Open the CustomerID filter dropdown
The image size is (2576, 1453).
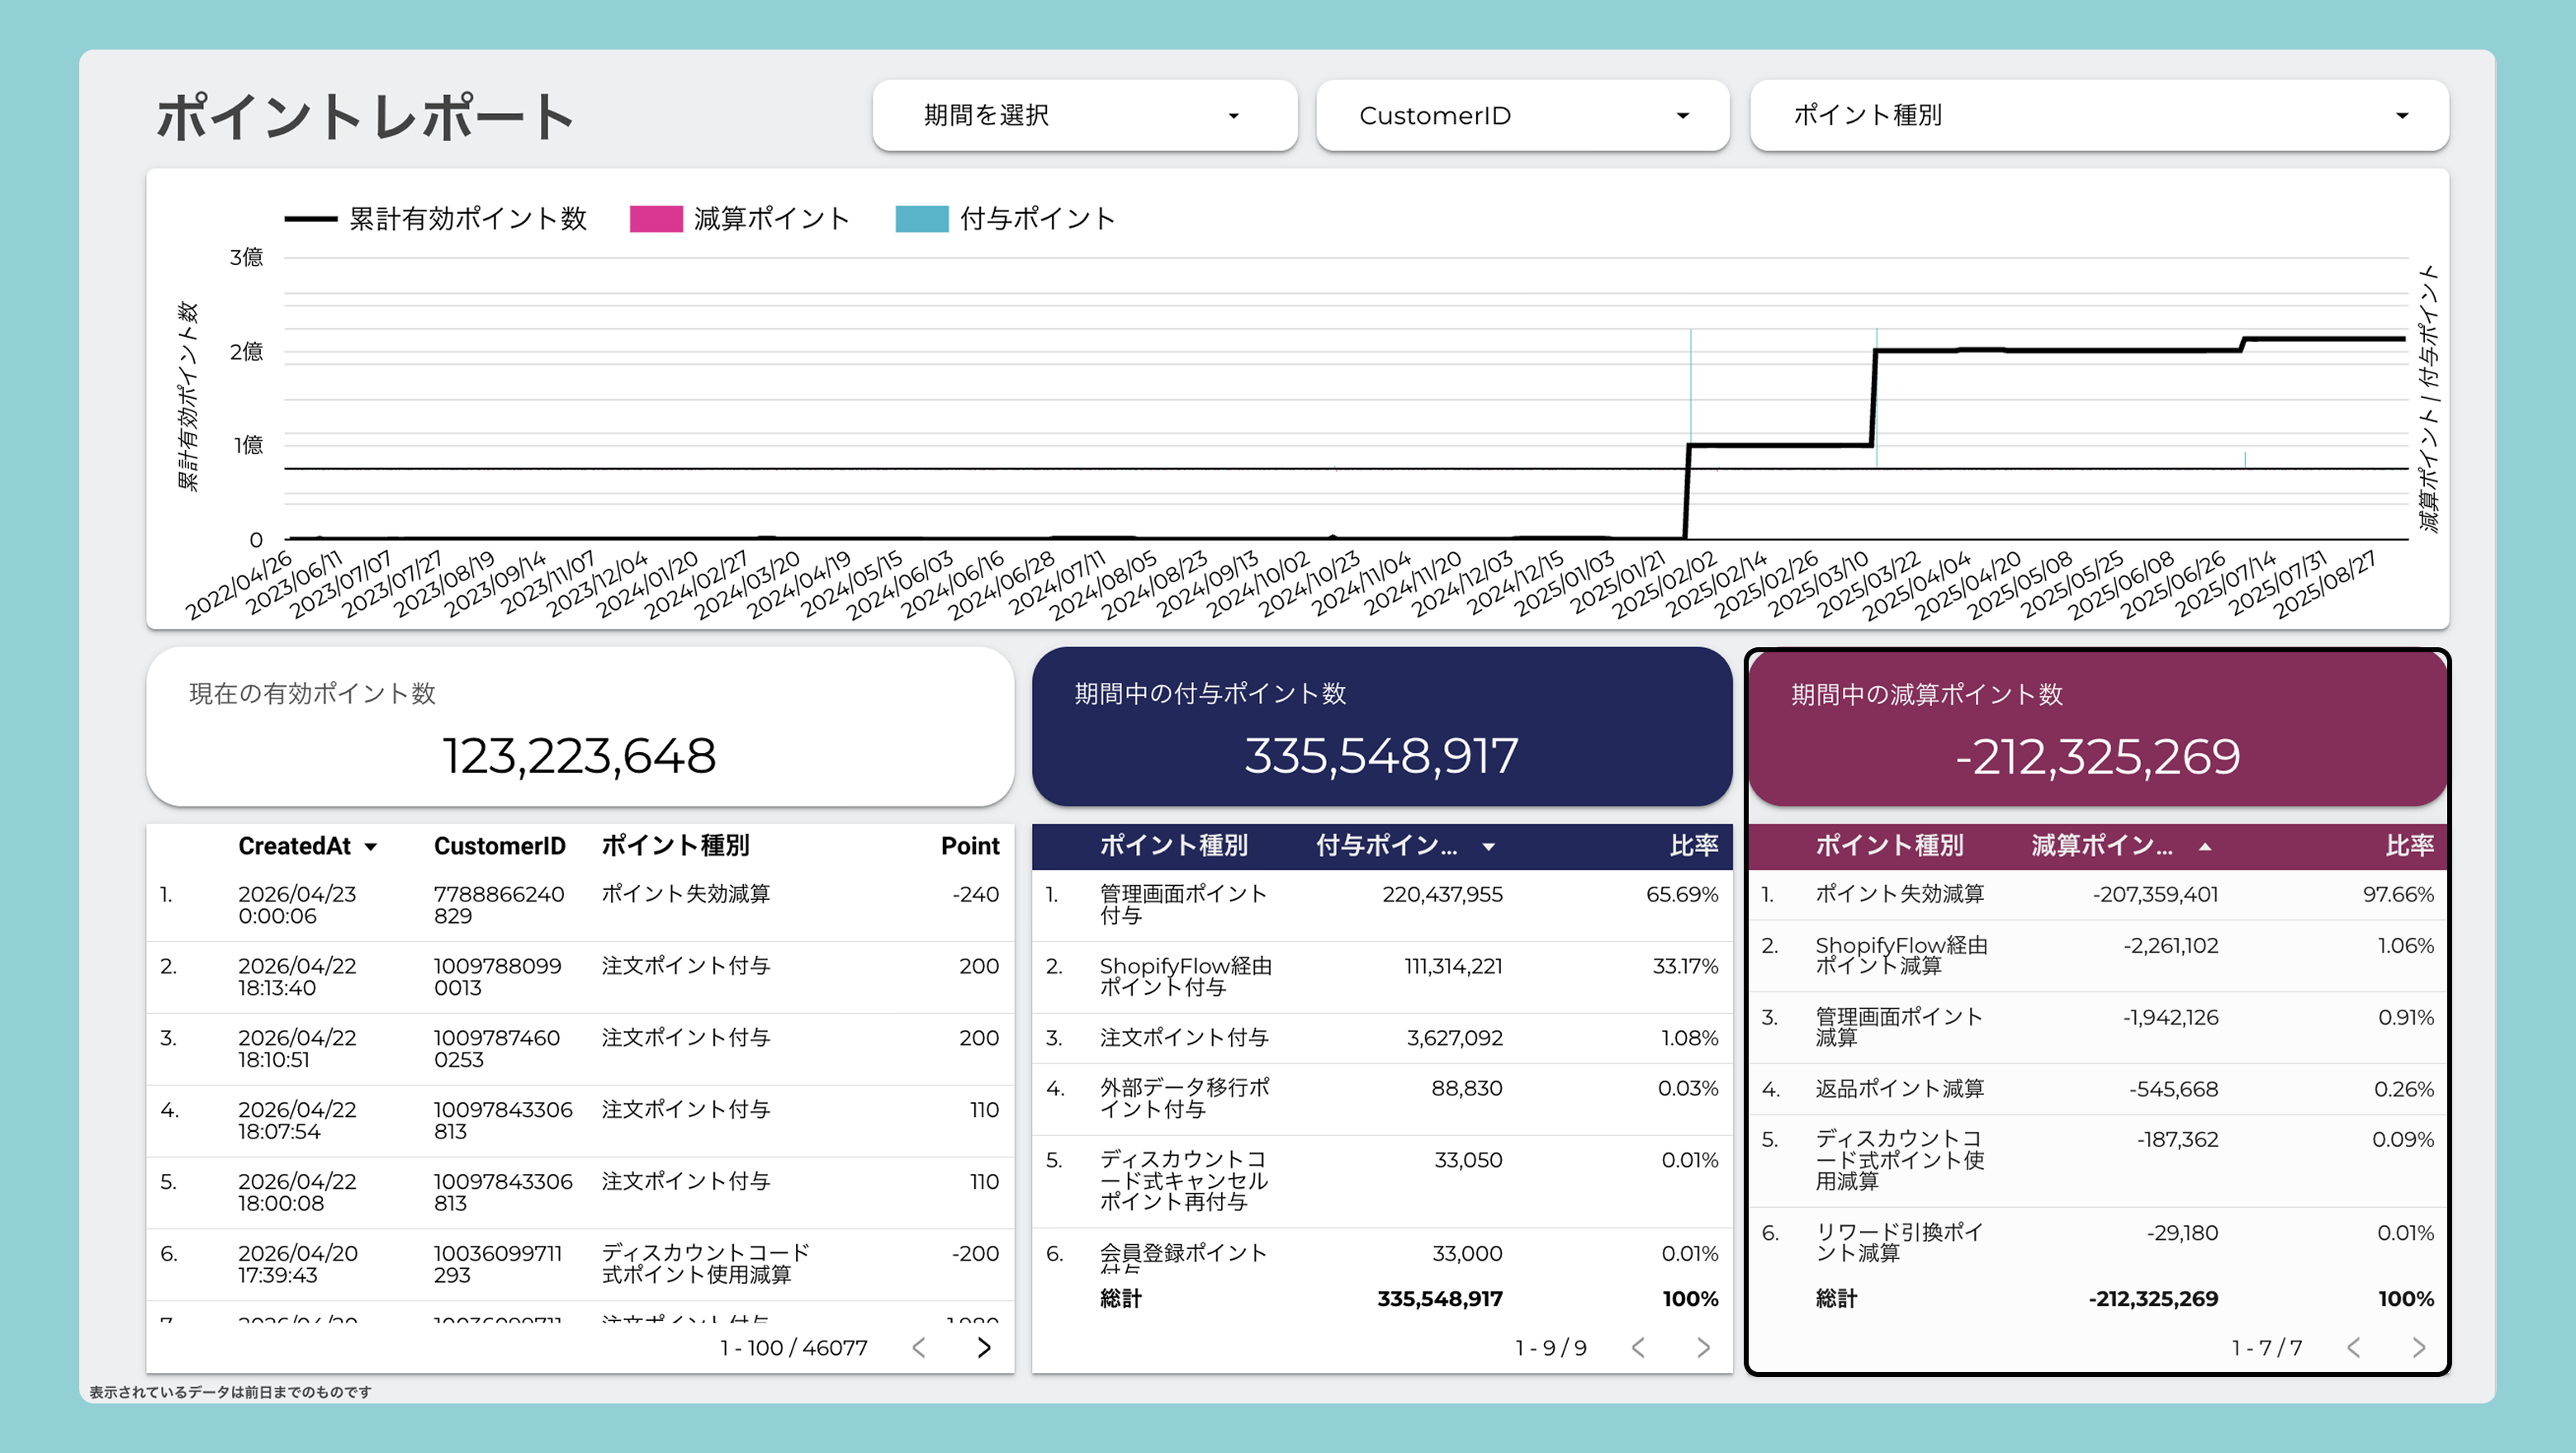click(1522, 115)
